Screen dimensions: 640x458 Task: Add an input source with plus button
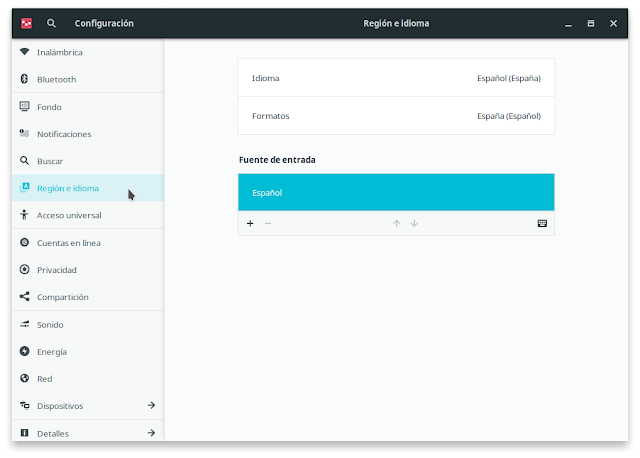pos(250,223)
